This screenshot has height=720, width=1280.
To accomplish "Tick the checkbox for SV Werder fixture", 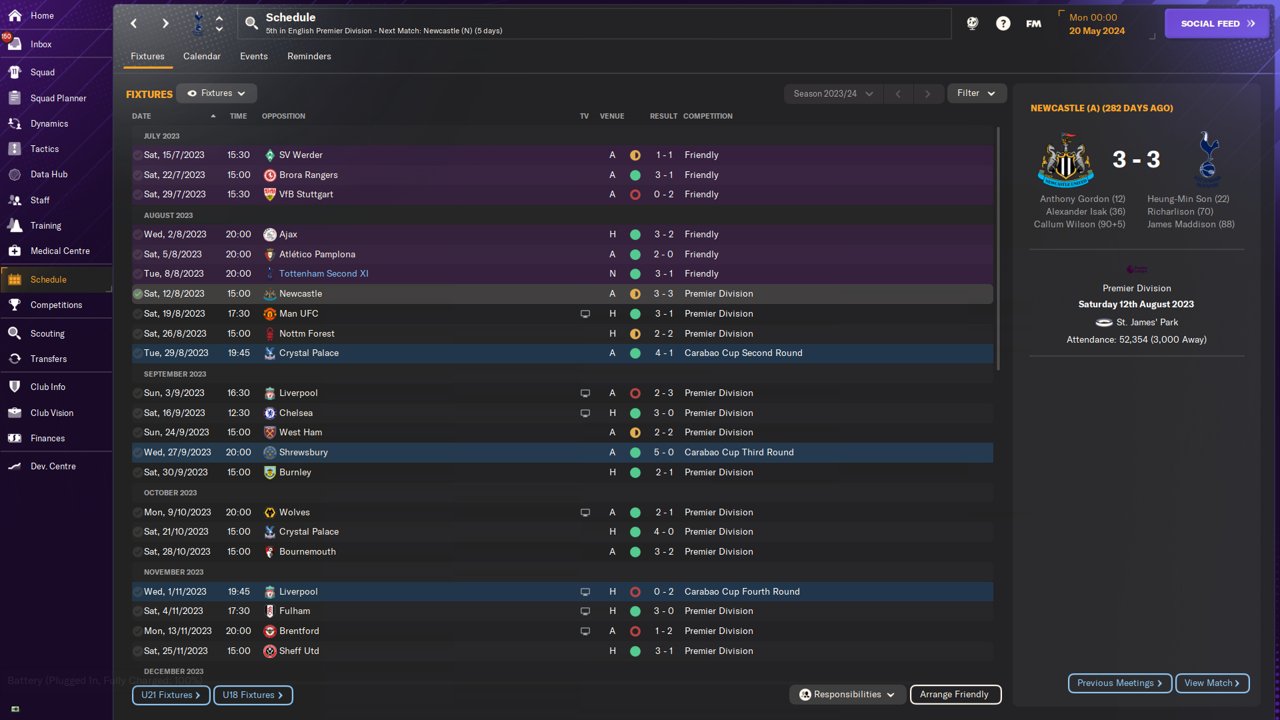I will [x=138, y=155].
